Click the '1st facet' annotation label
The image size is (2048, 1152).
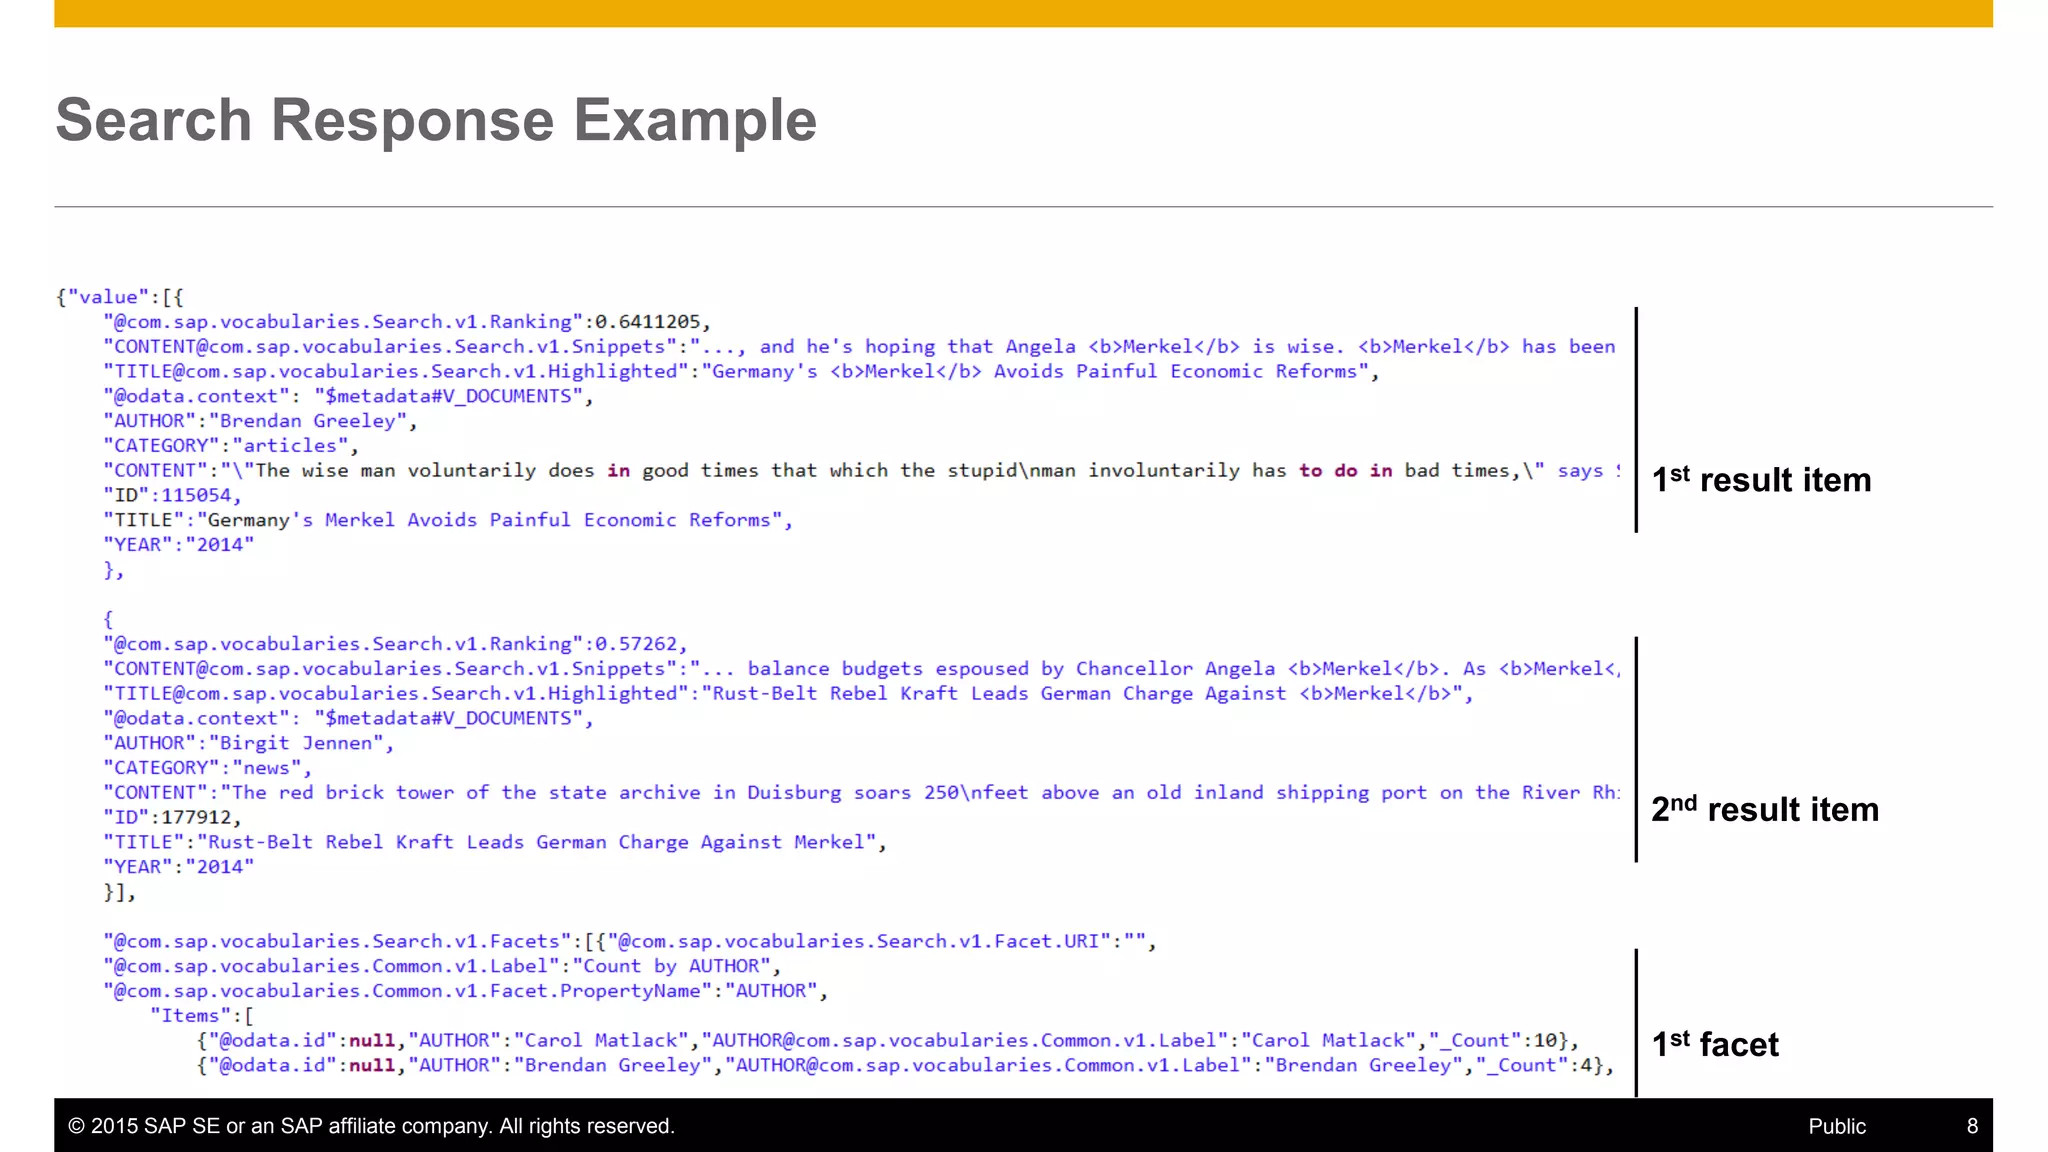(1715, 1044)
